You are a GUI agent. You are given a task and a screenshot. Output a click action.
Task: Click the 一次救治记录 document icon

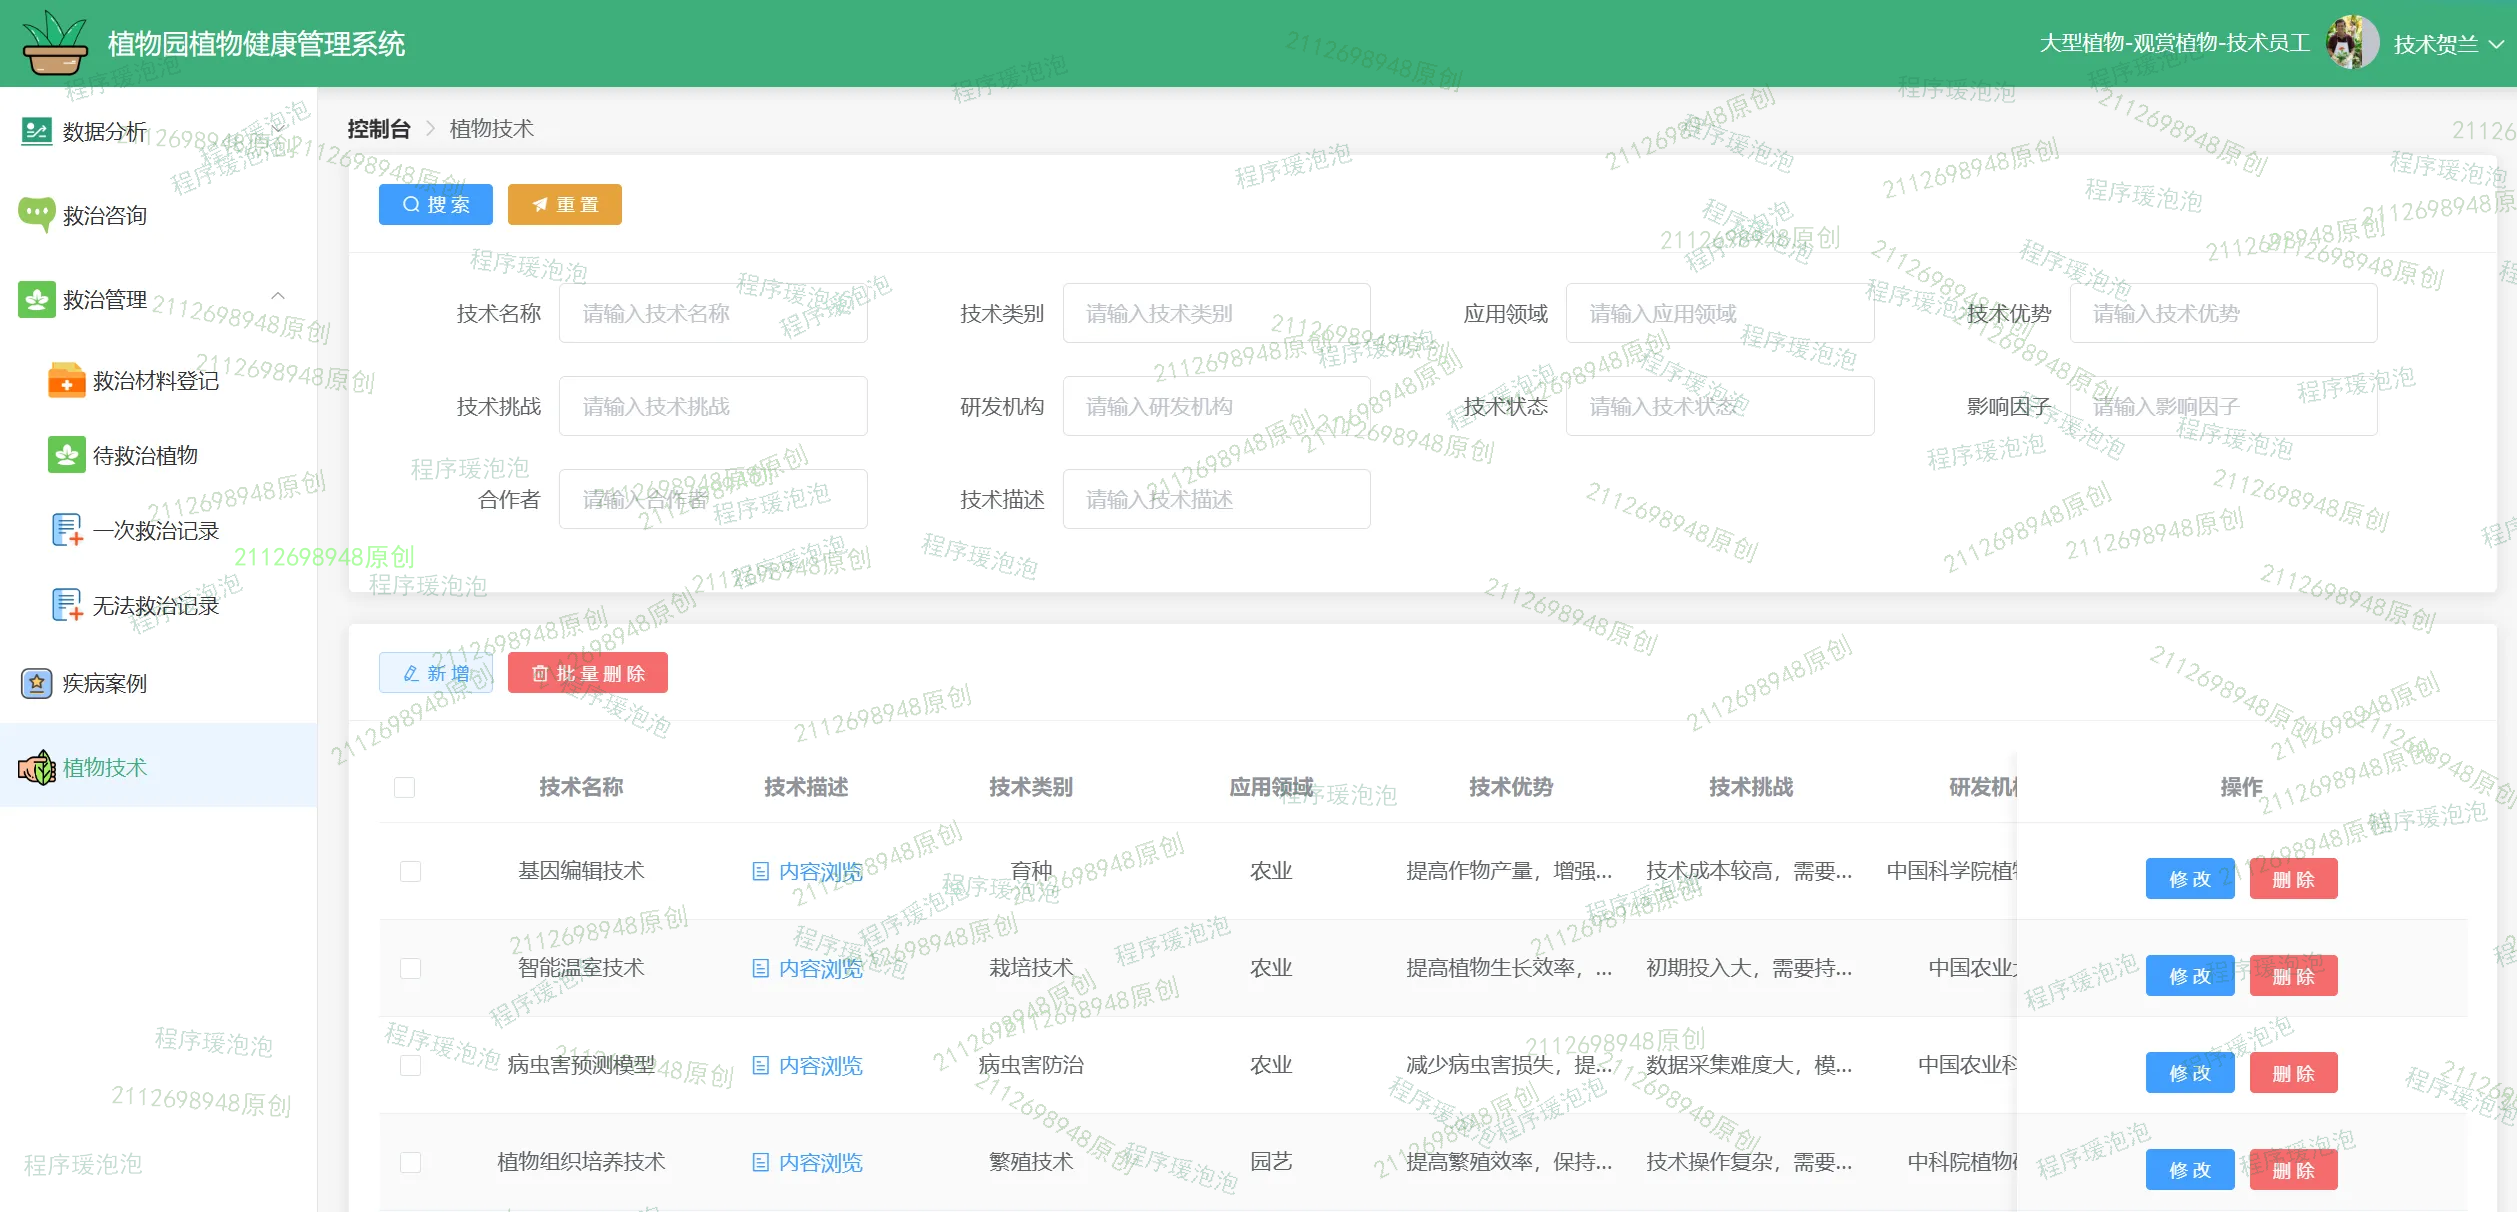(x=67, y=530)
